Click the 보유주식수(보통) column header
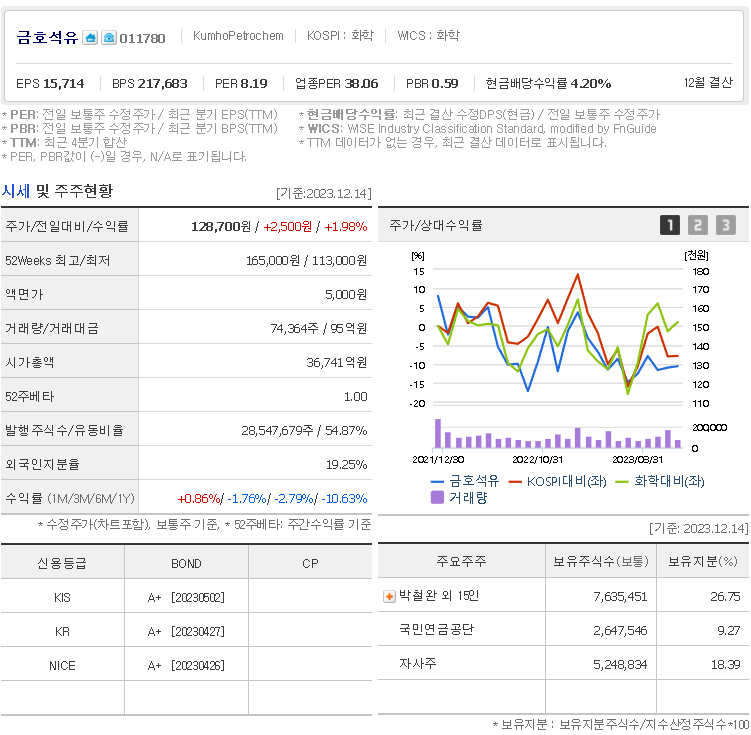751x735 pixels. click(x=601, y=561)
